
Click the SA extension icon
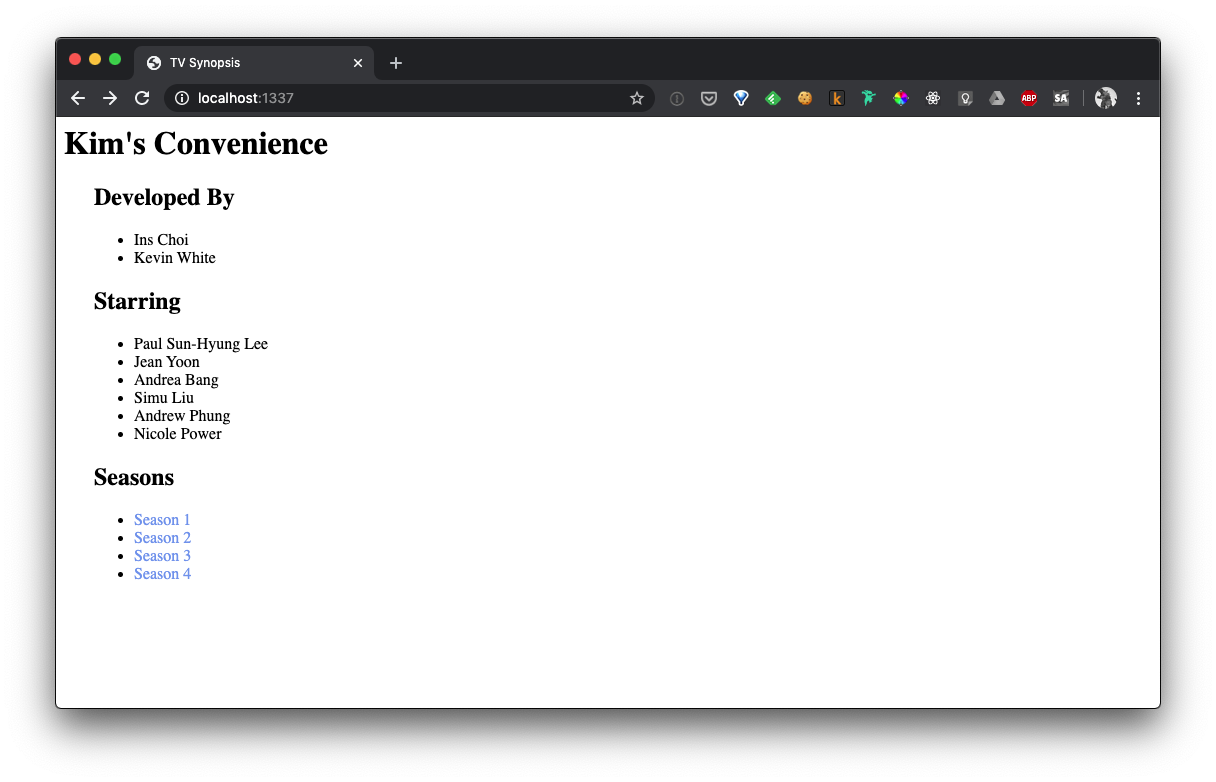point(1061,98)
